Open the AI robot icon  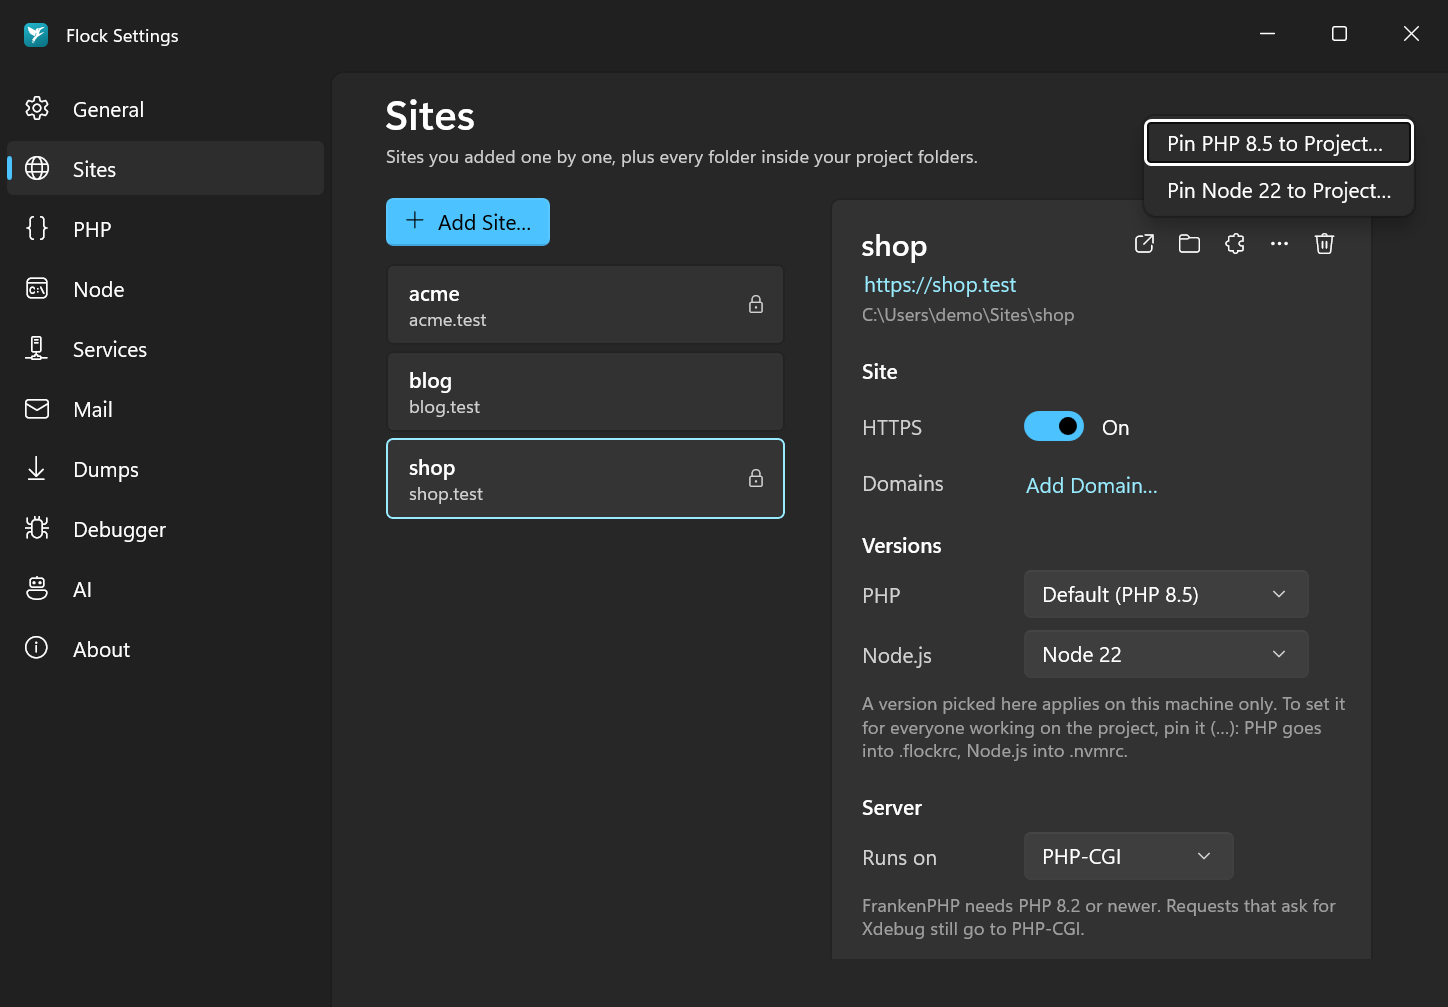(x=37, y=589)
